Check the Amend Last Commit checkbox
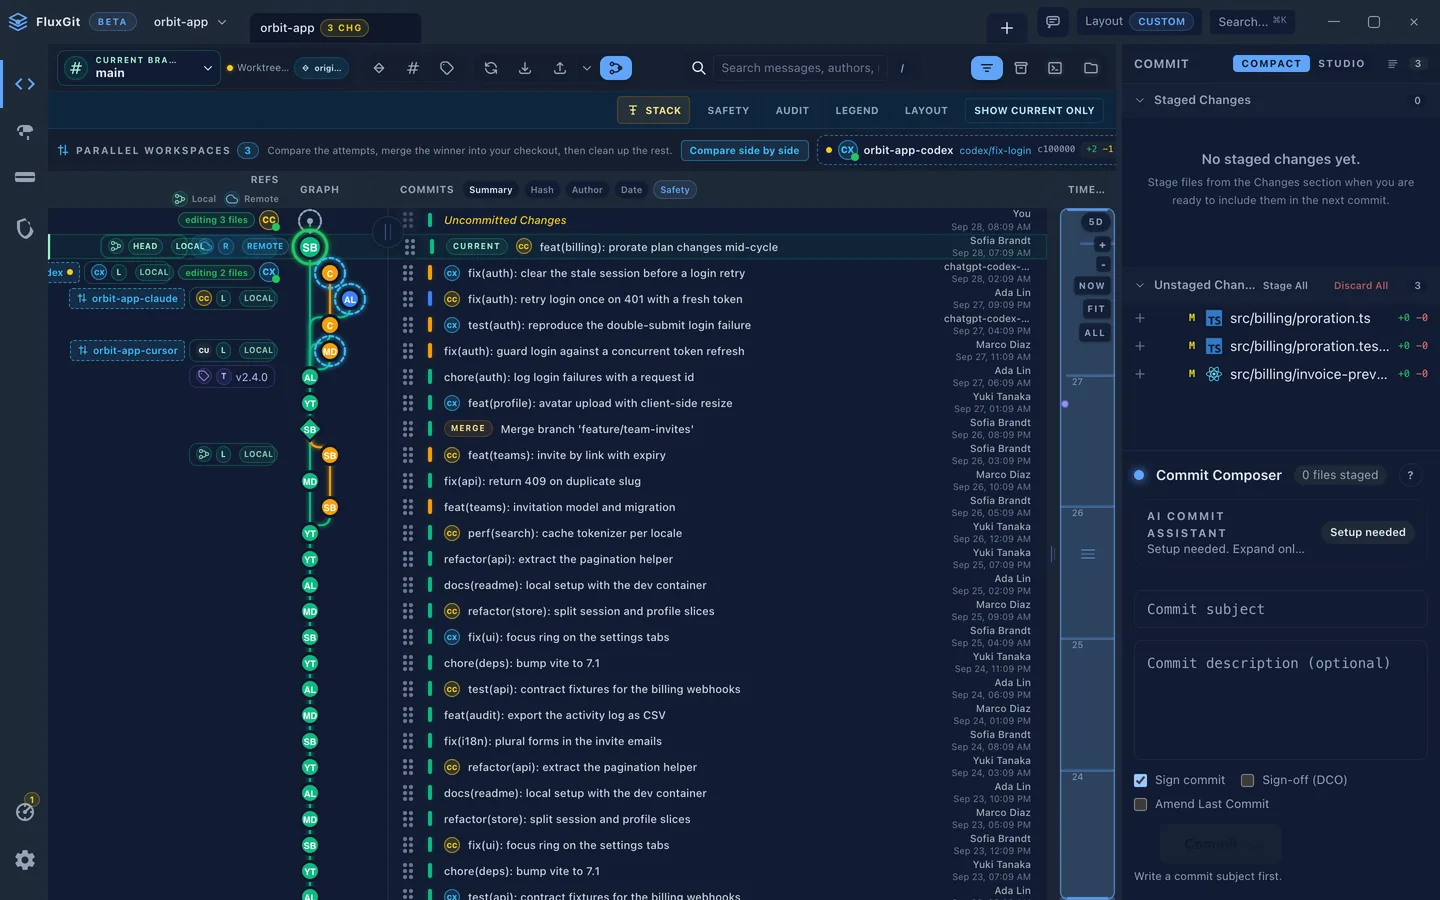This screenshot has width=1440, height=900. 1140,804
